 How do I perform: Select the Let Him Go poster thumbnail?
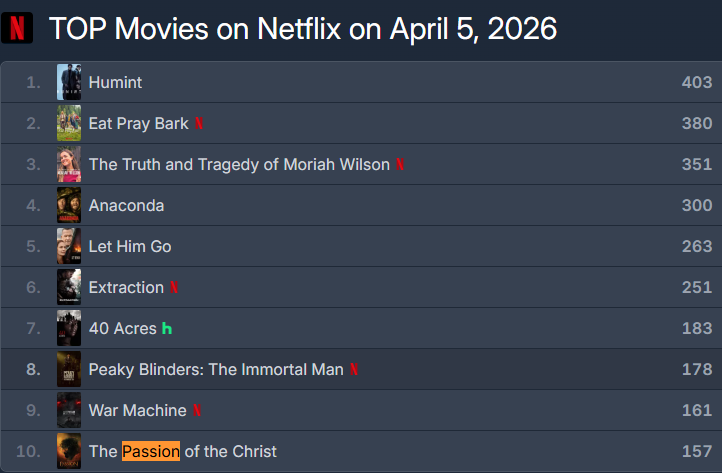69,246
